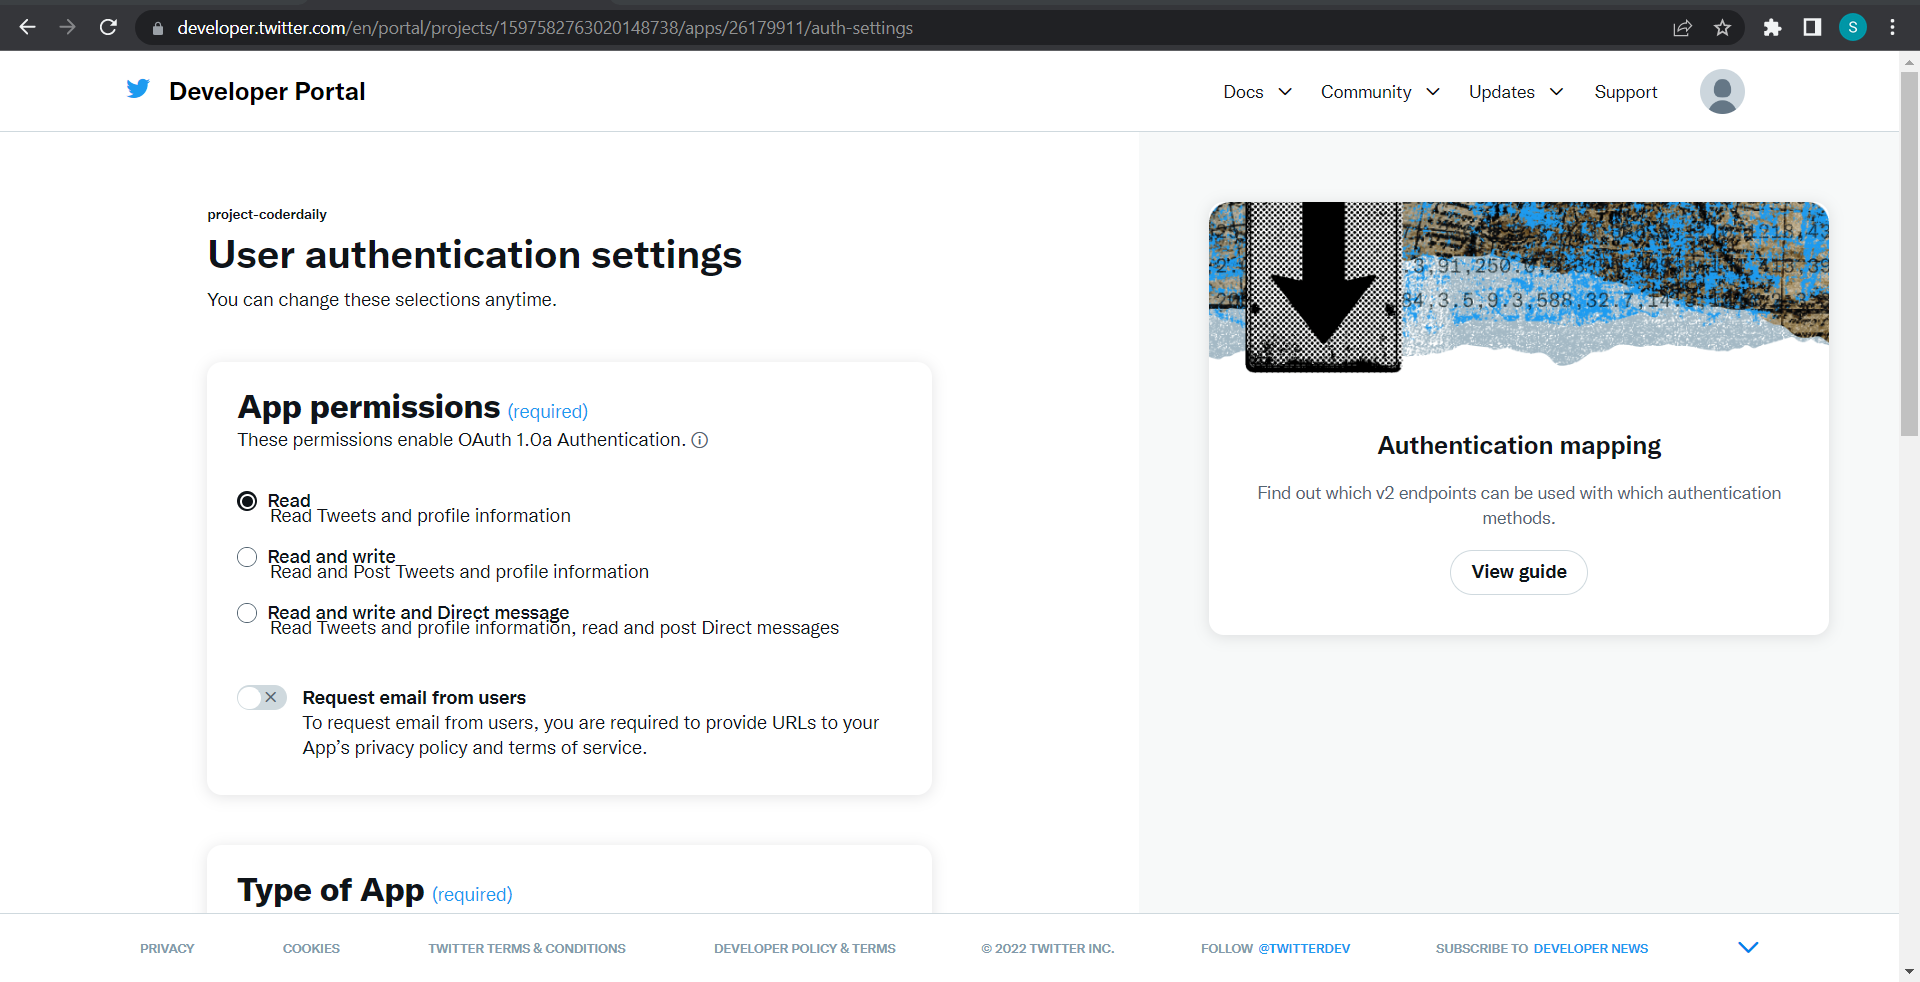Reload the page
Image resolution: width=1920 pixels, height=982 pixels.
tap(108, 28)
